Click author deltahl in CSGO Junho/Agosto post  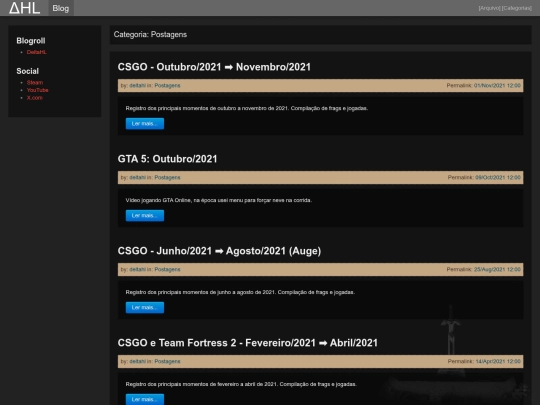(137, 269)
